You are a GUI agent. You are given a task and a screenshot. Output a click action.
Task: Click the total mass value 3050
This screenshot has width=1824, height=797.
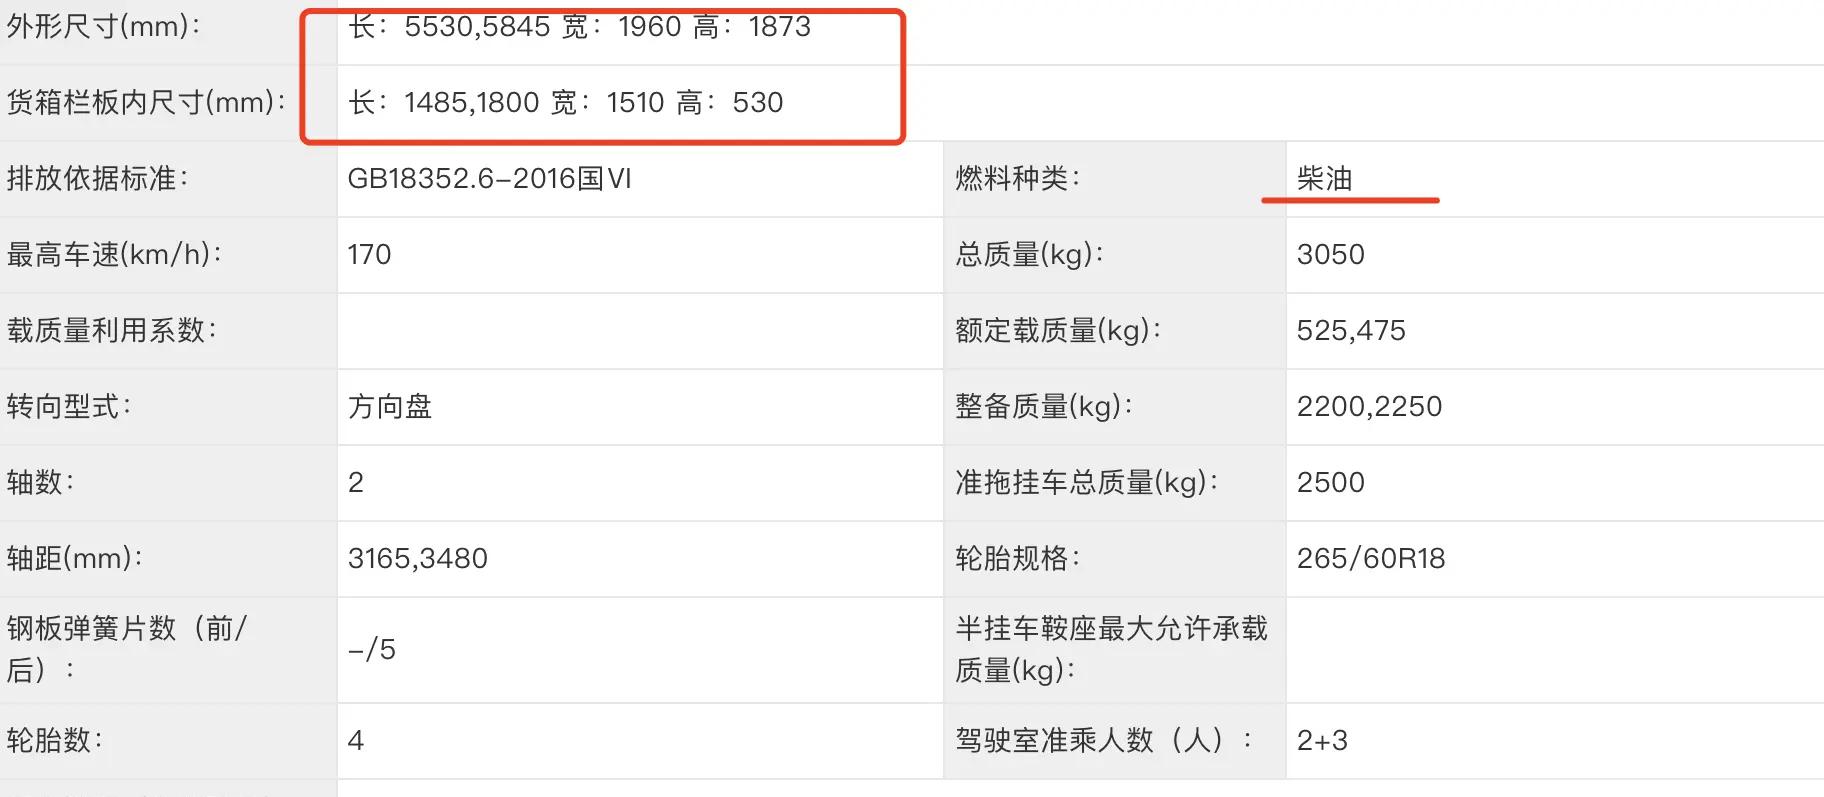[x=1330, y=255]
